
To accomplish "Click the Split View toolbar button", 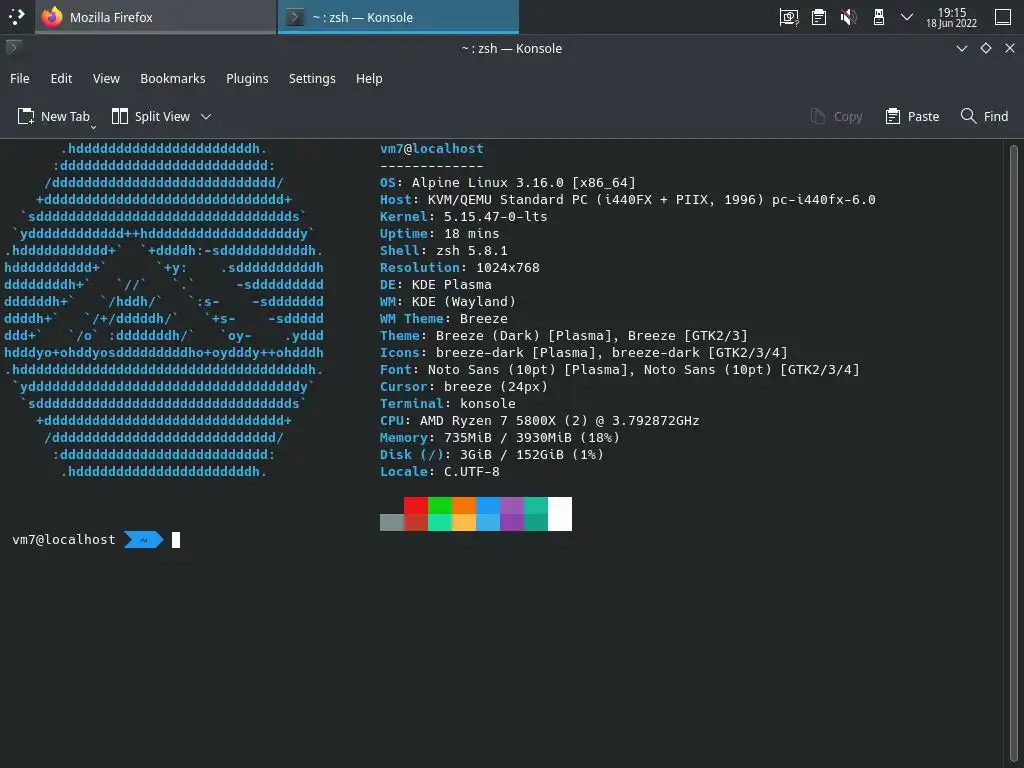I will pyautogui.click(x=151, y=116).
